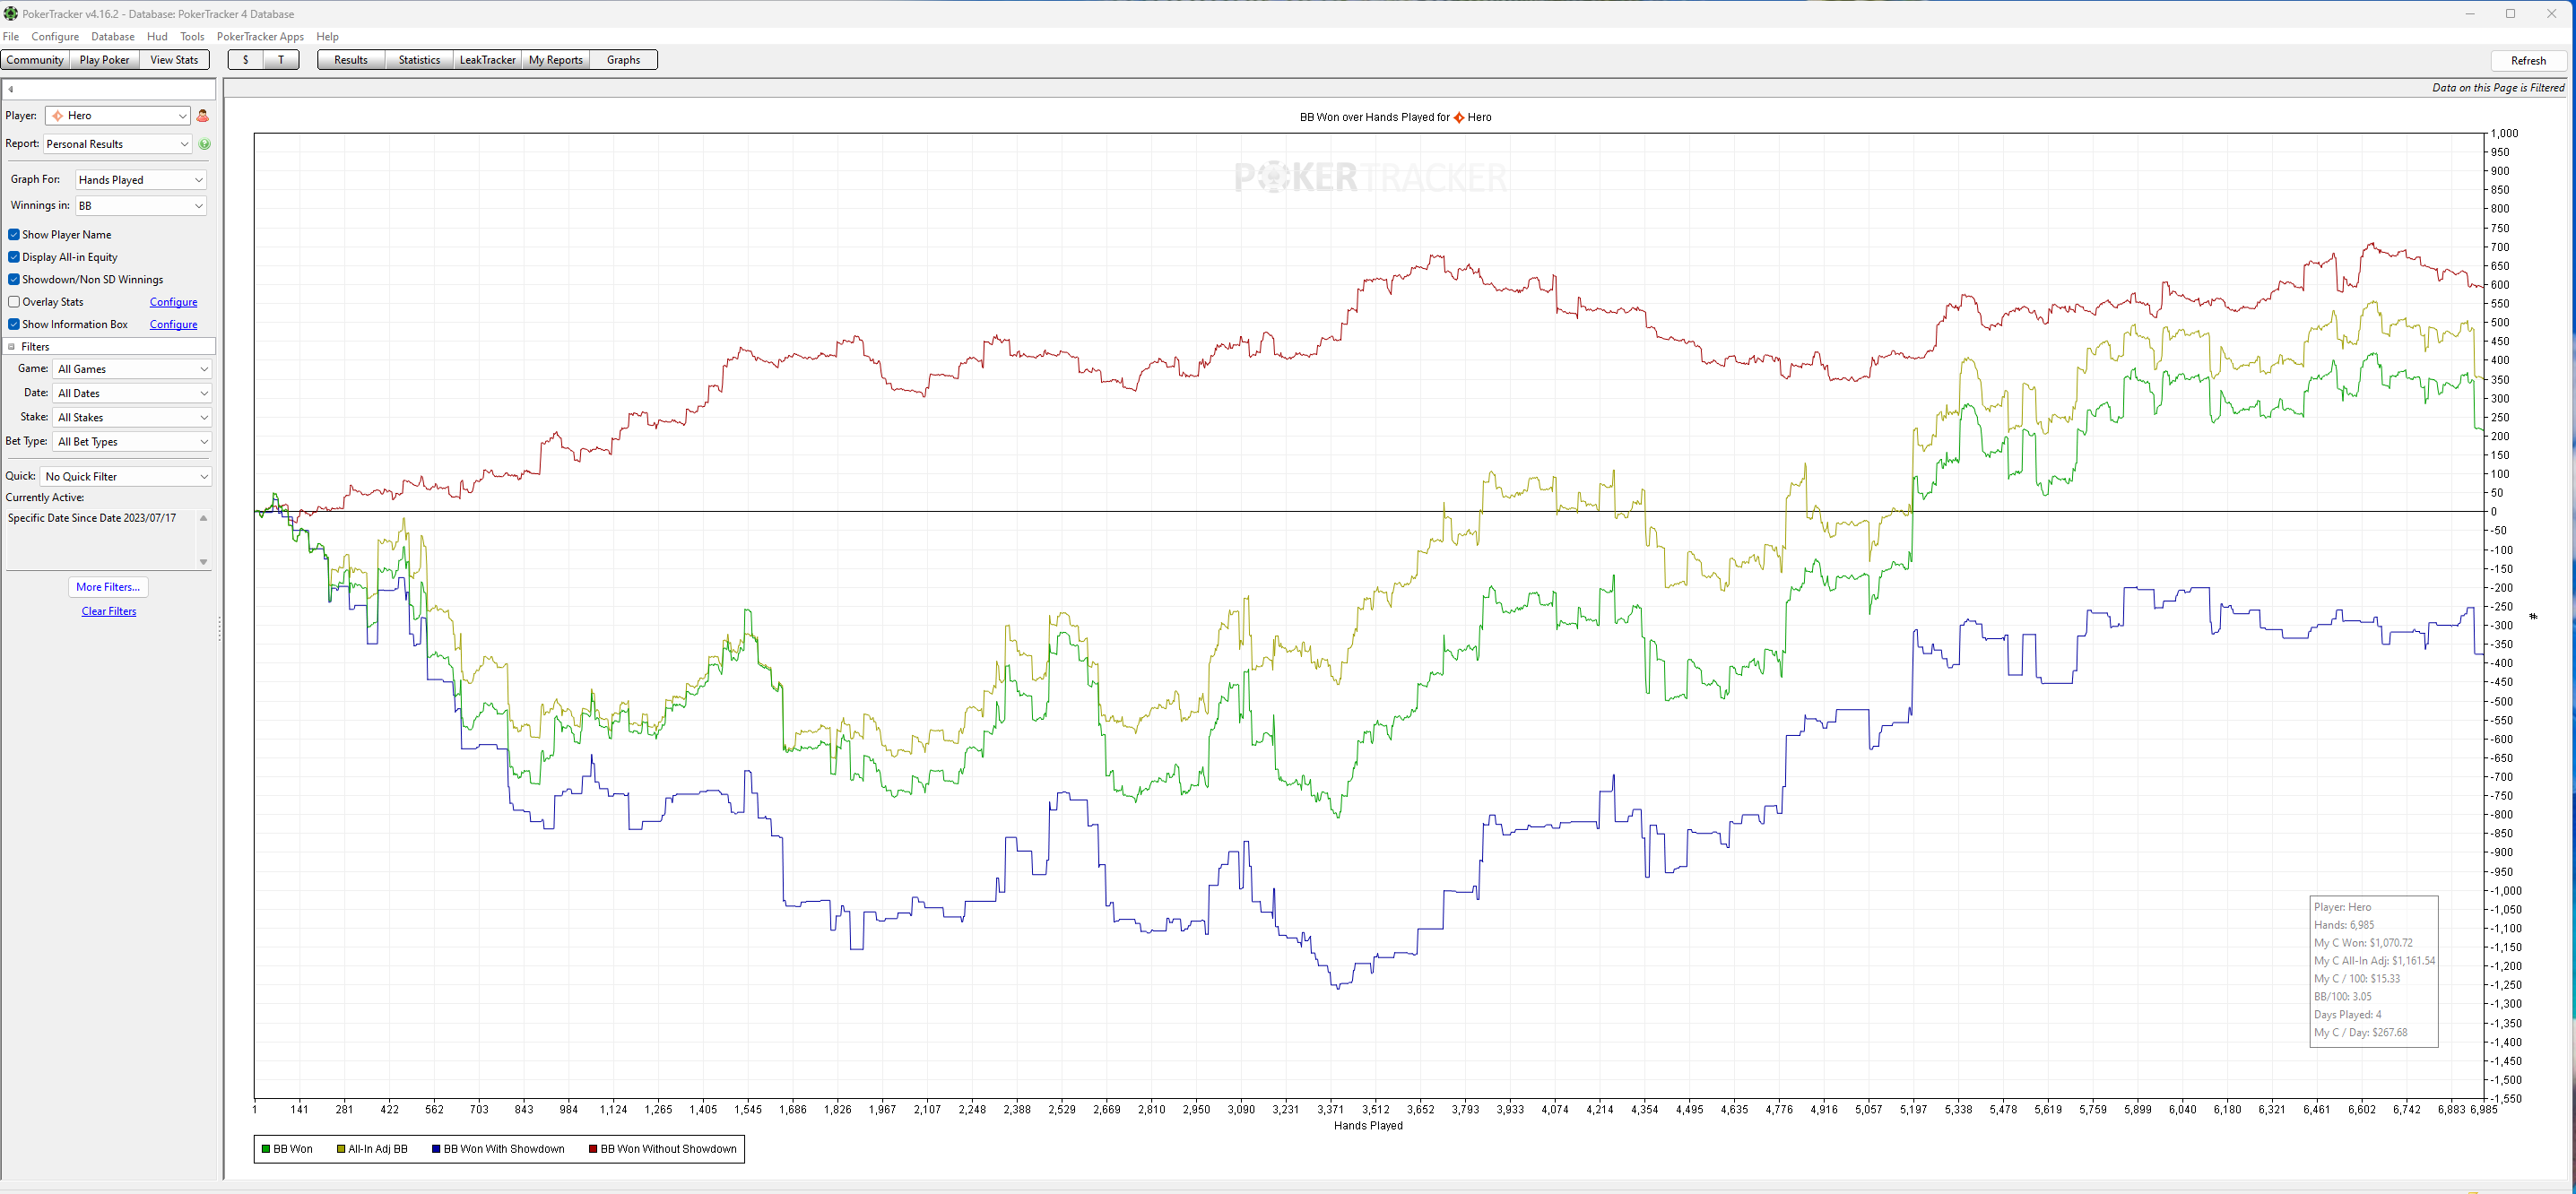This screenshot has width=2576, height=1194.
Task: Click the Hero diamond icon in Player field
Action: pos(59,115)
